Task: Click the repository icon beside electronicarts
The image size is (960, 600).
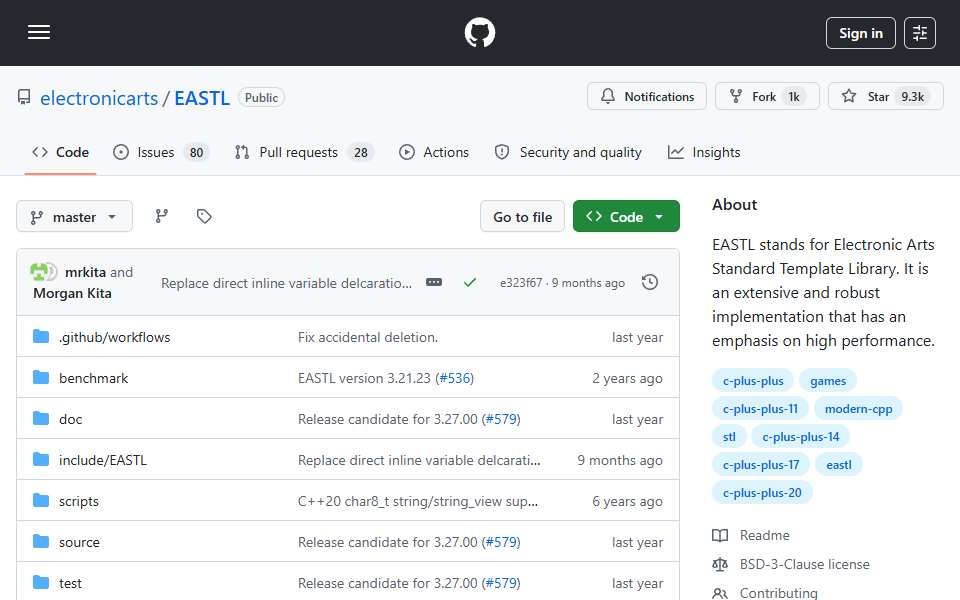Action: [x=24, y=97]
